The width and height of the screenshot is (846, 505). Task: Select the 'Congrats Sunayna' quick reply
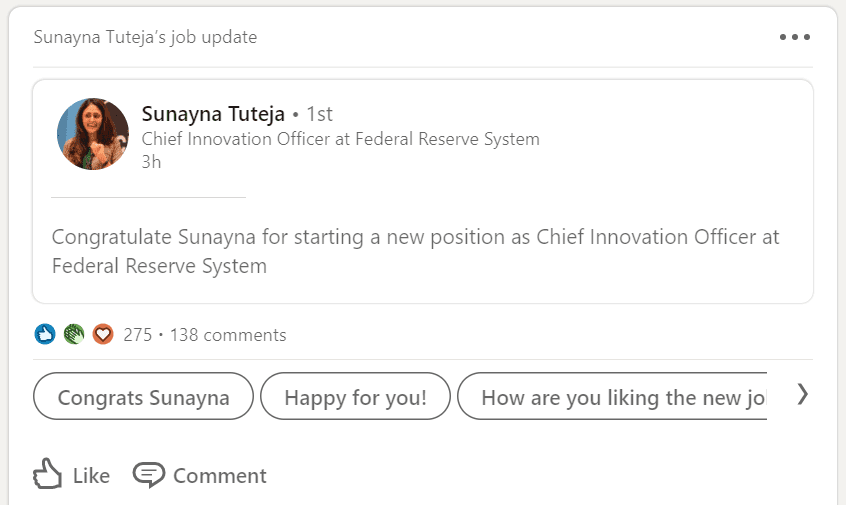[143, 397]
